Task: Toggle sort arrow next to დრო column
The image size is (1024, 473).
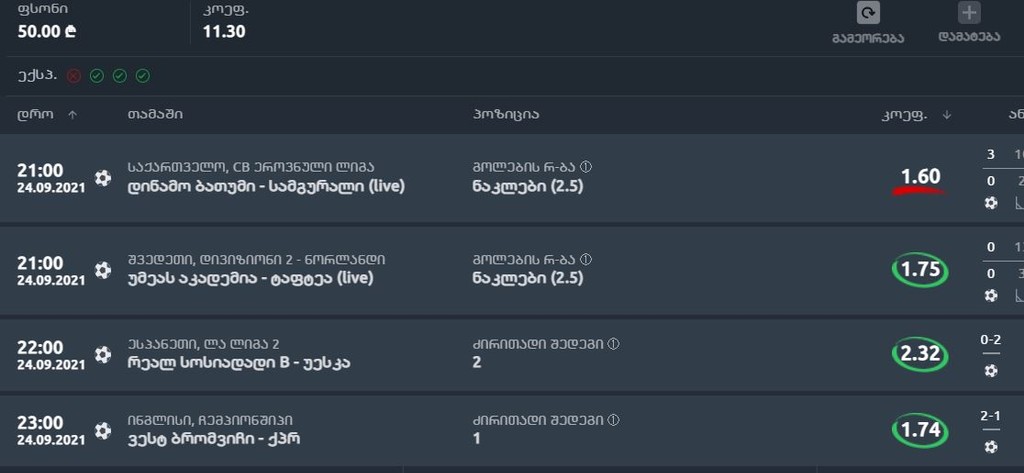Action: 72,115
